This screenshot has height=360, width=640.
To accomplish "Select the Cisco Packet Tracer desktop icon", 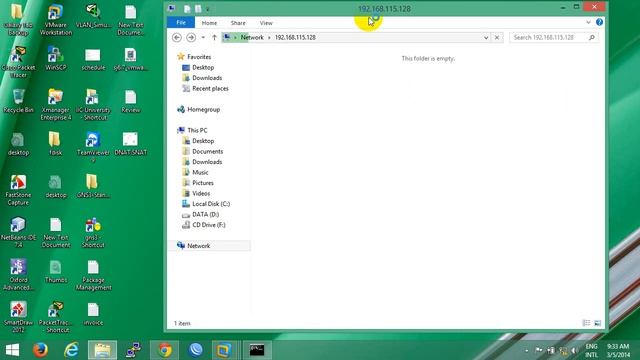I will tap(18, 62).
